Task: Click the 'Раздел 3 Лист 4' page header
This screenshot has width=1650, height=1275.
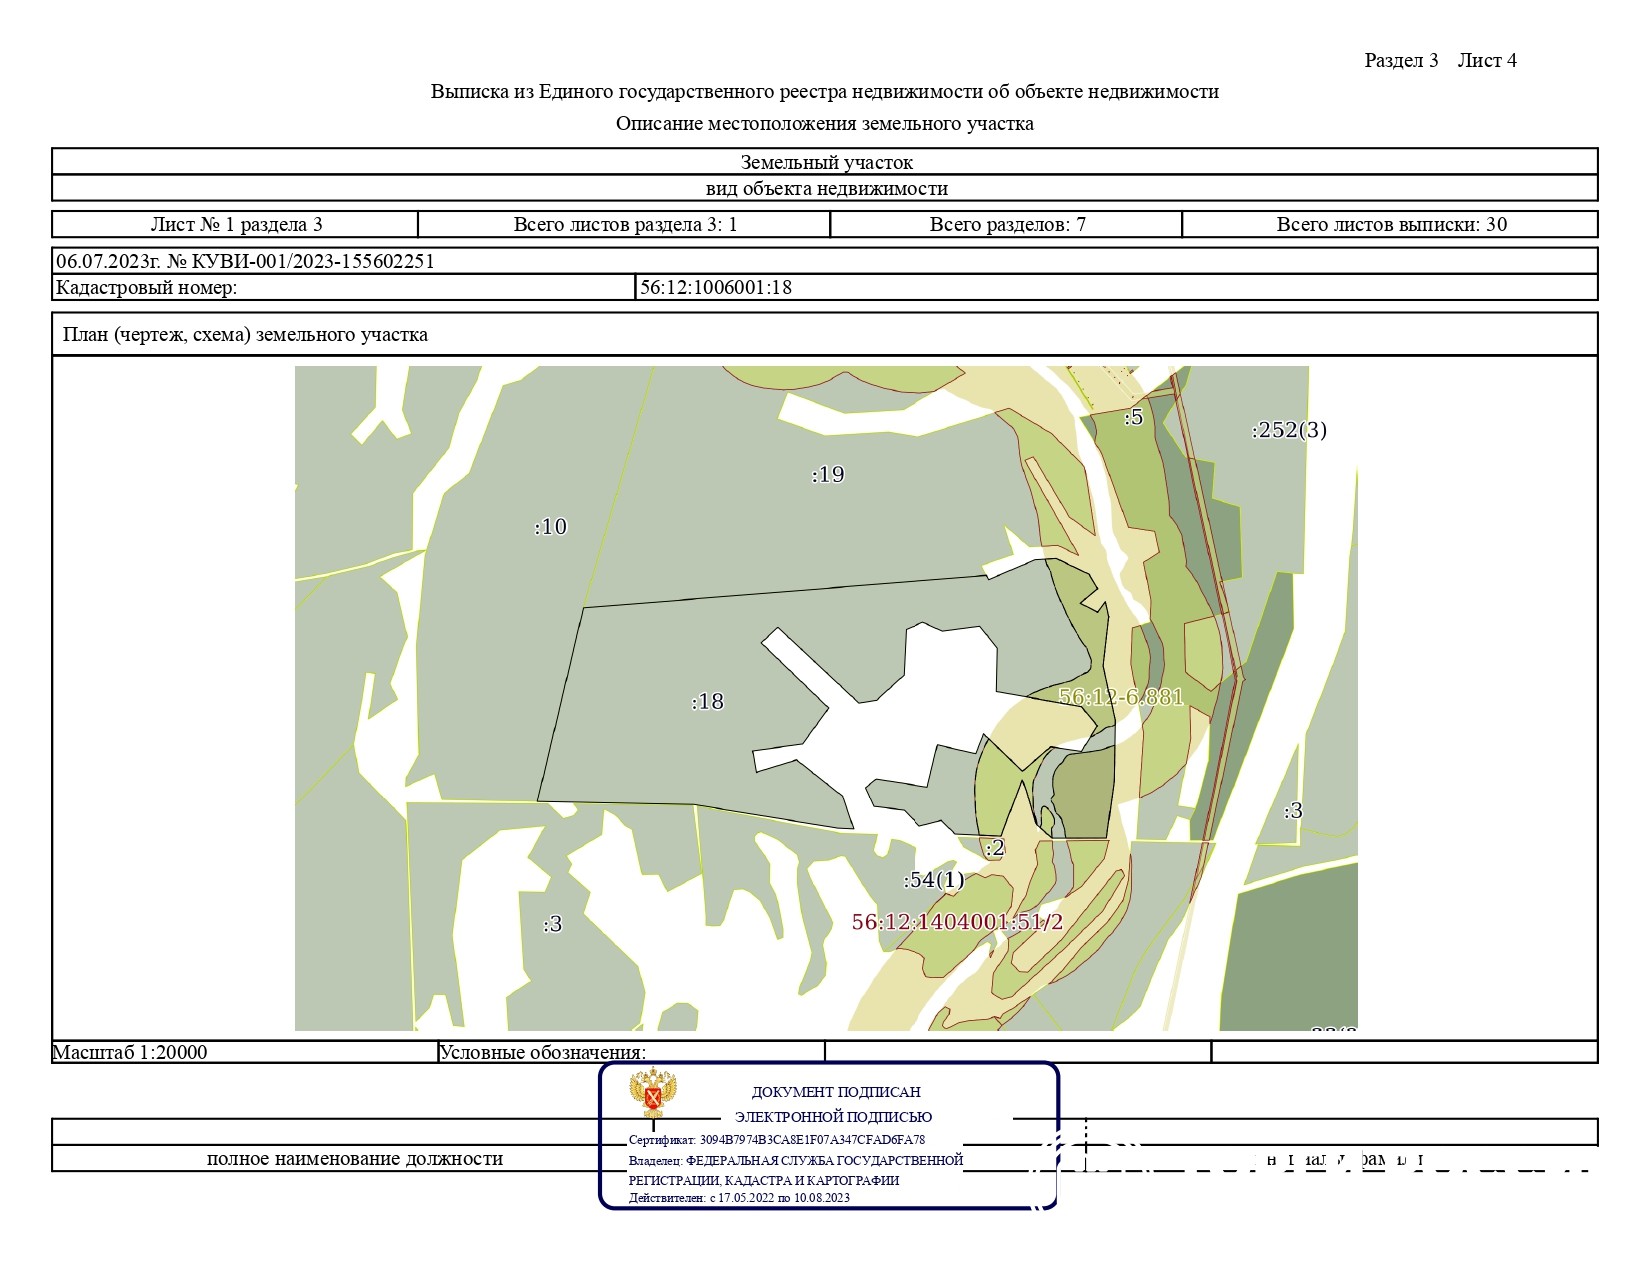Action: (x=1440, y=61)
